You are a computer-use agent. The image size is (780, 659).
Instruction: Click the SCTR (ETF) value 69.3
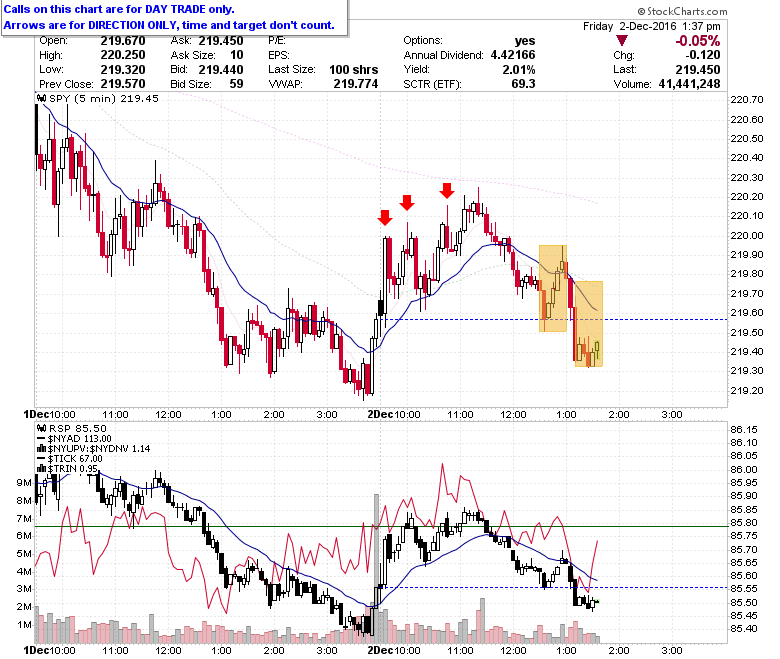tap(523, 84)
